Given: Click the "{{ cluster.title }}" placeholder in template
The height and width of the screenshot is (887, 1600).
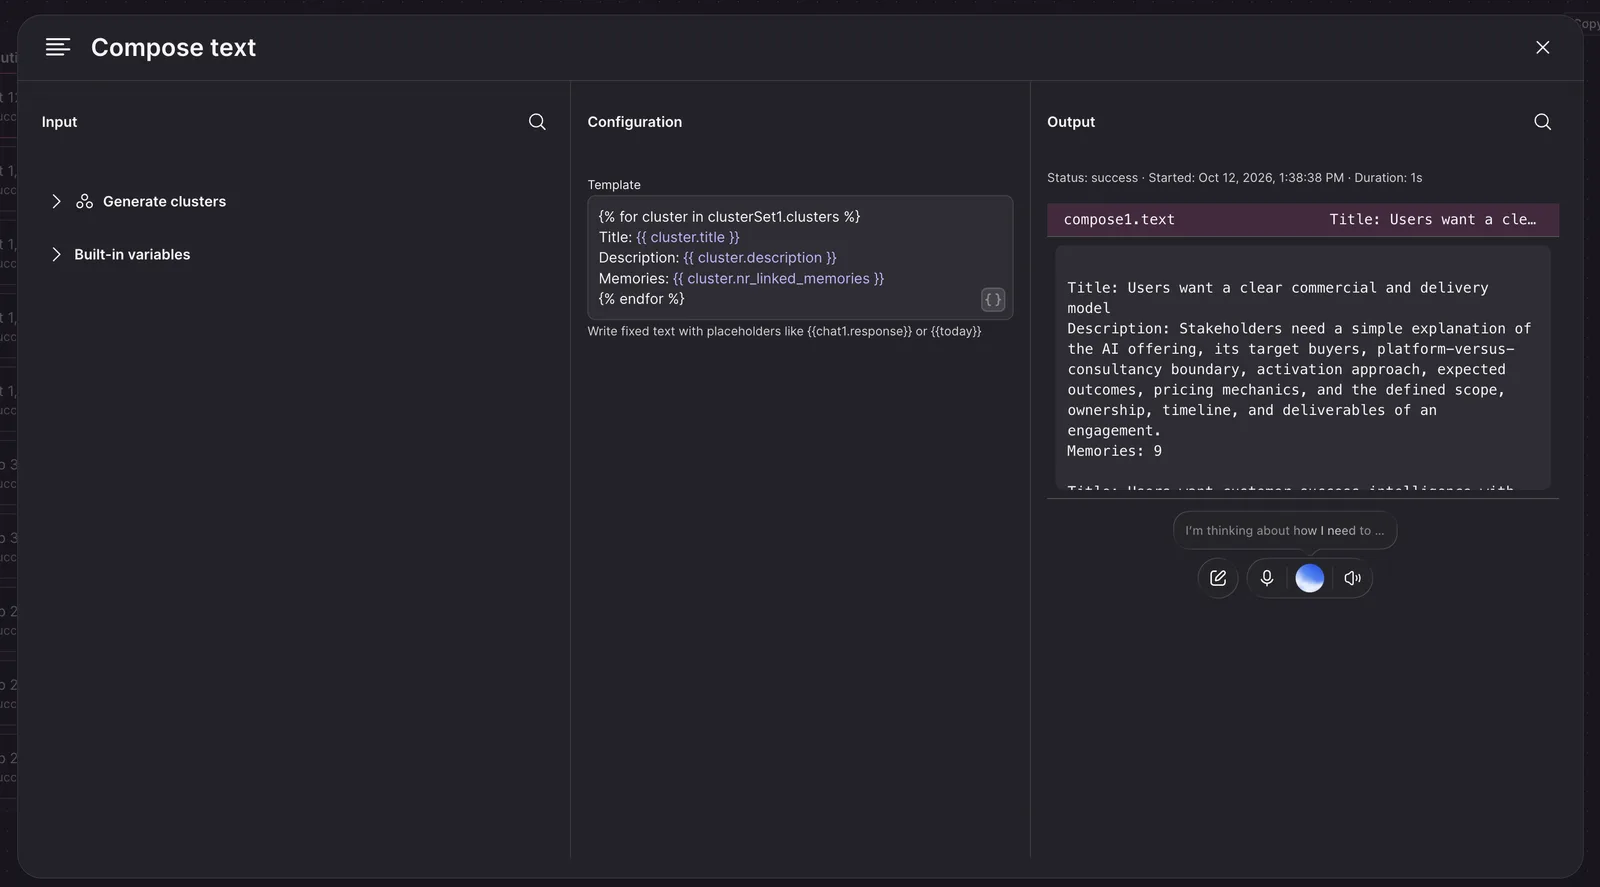Looking at the screenshot, I should 688,238.
